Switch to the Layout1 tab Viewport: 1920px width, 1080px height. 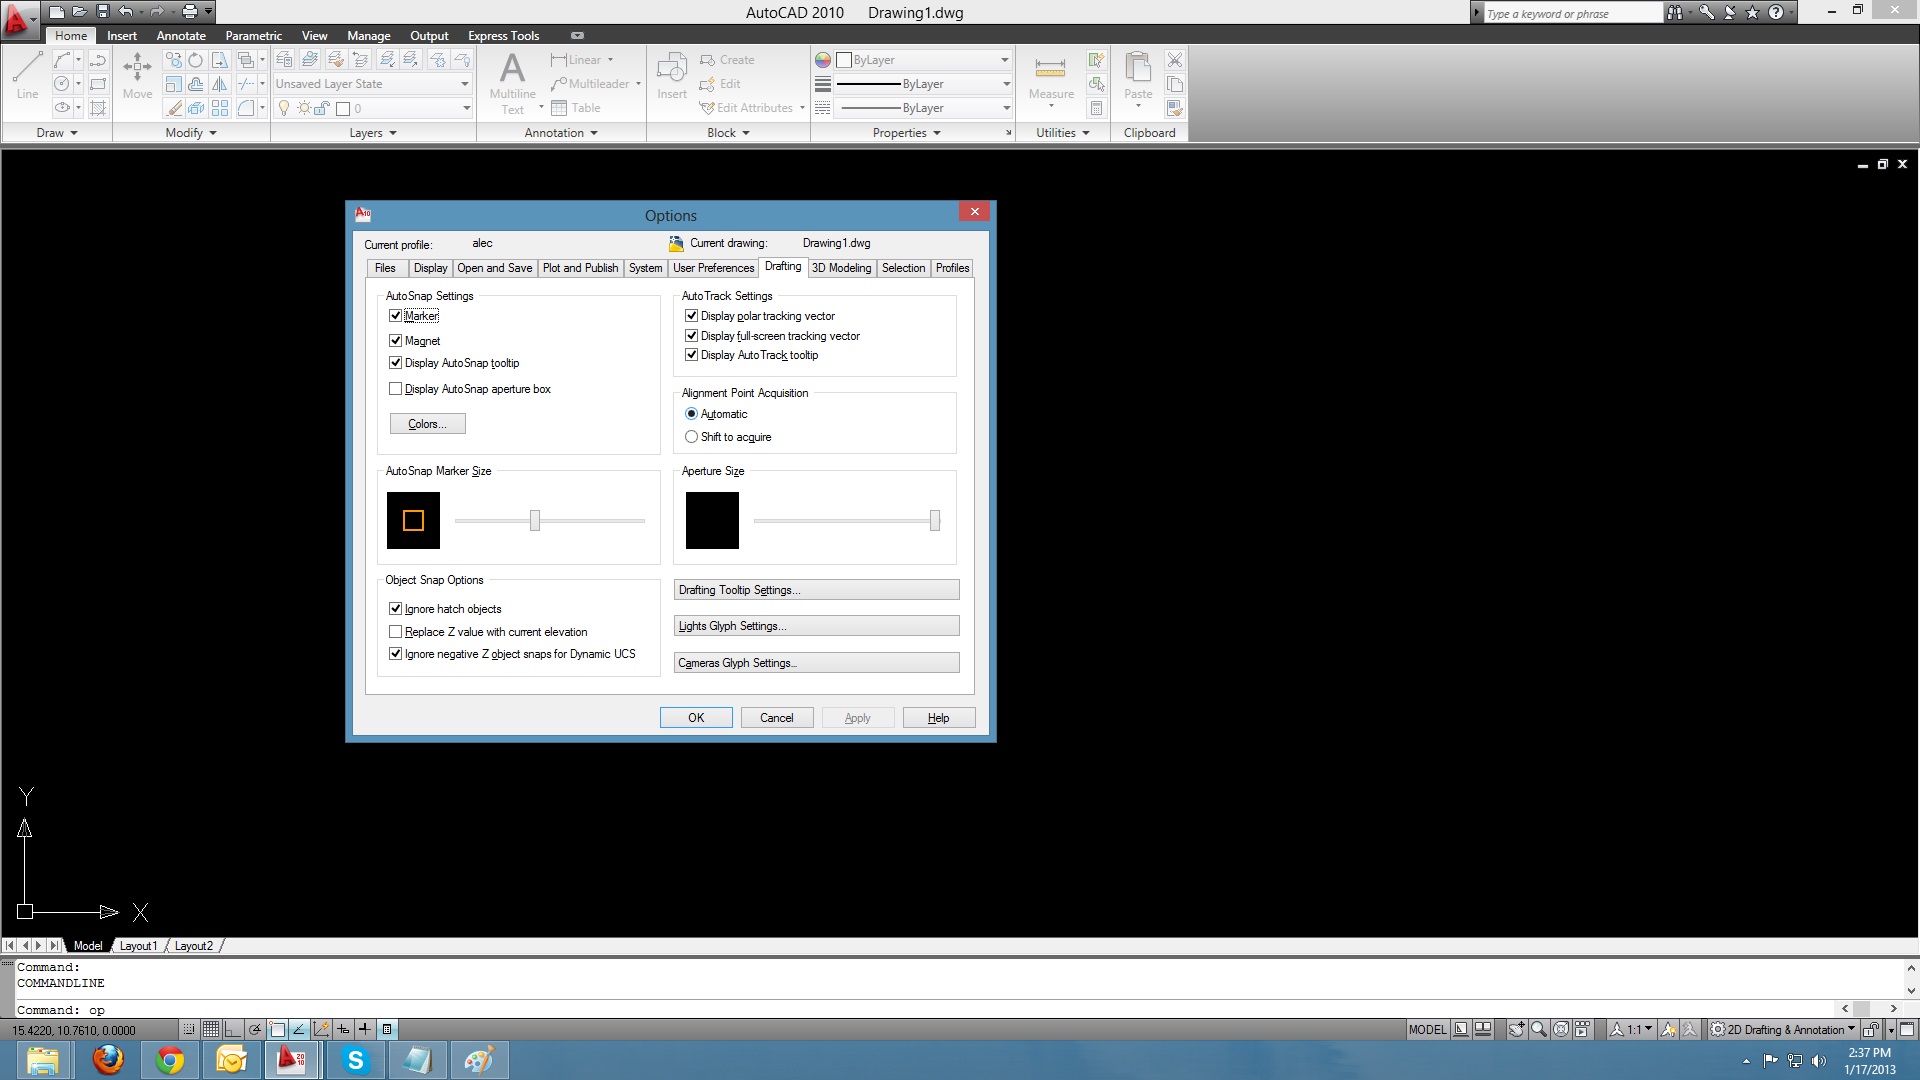(x=138, y=946)
